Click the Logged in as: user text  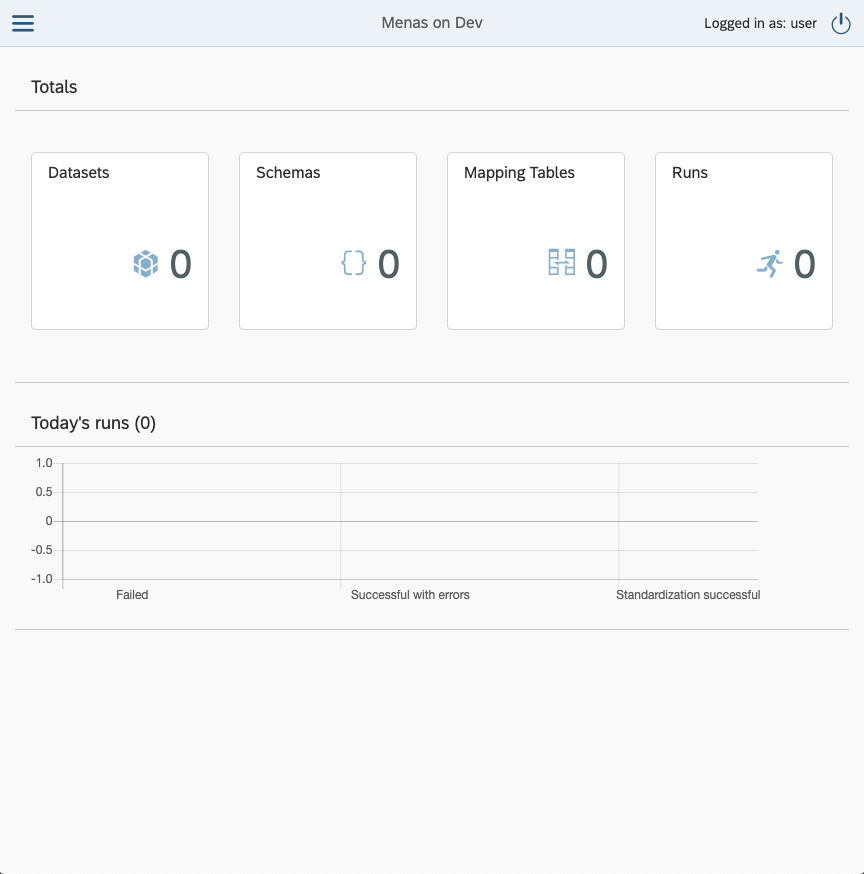[760, 23]
